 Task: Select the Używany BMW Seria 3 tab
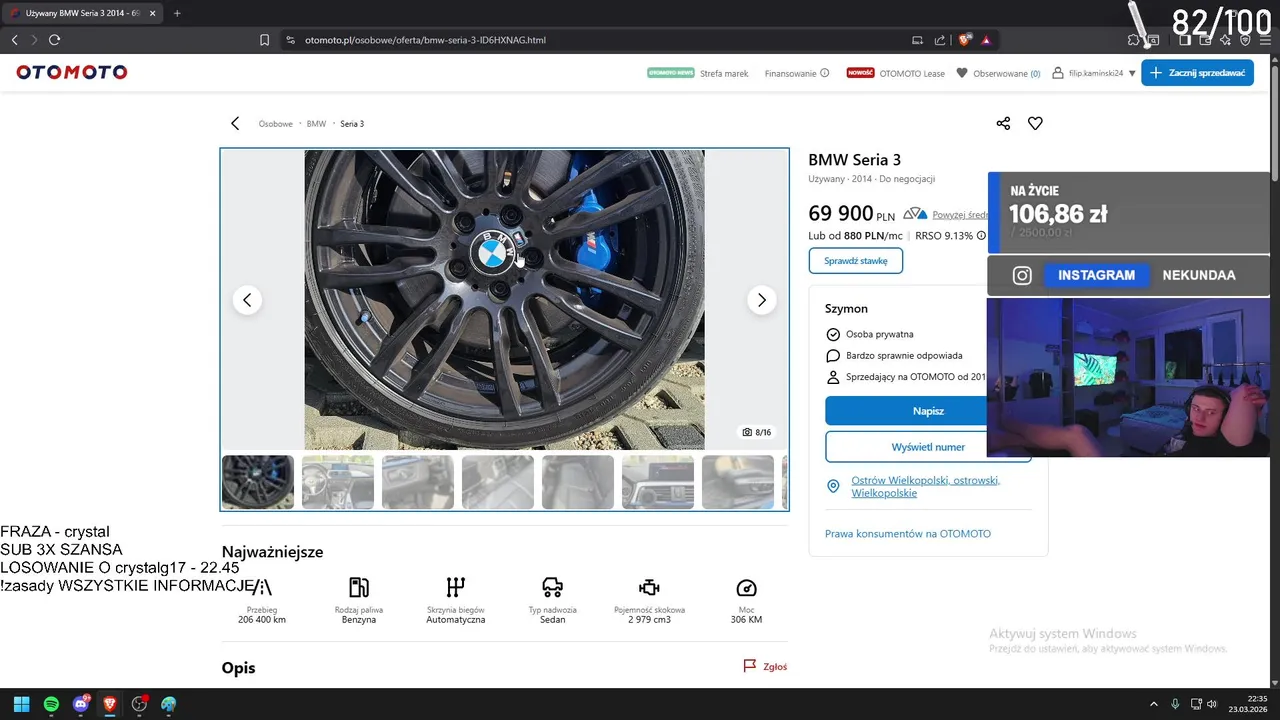click(x=82, y=13)
